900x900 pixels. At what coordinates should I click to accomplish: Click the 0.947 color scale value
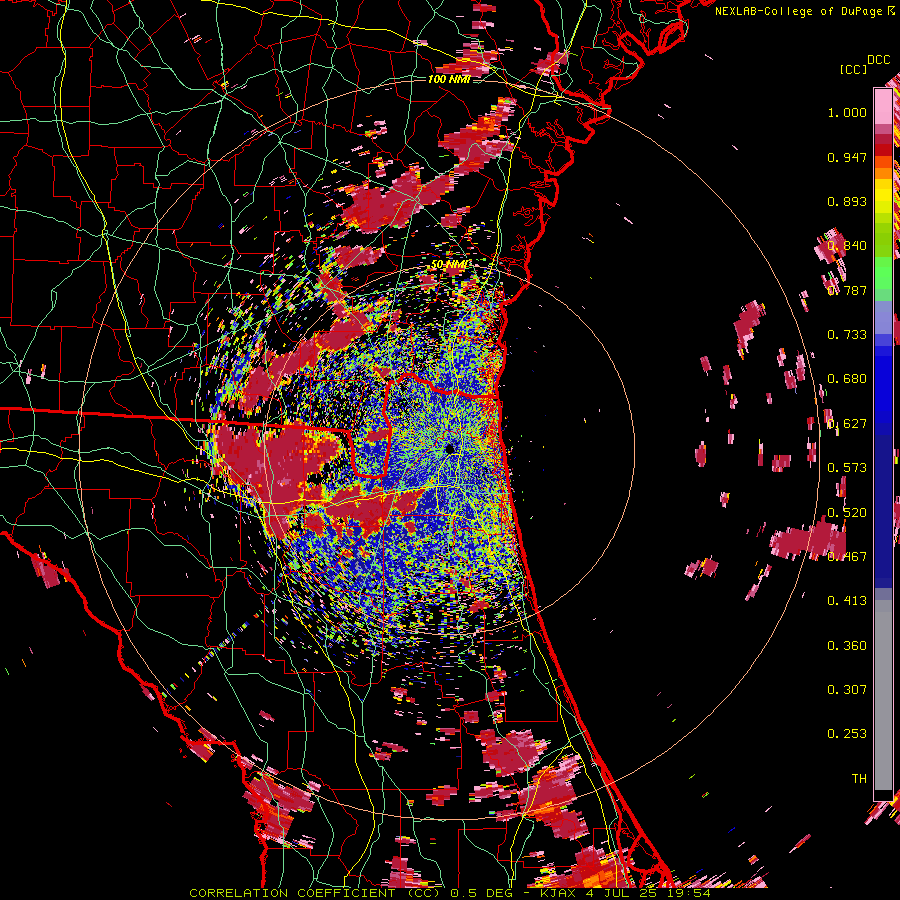(x=847, y=157)
